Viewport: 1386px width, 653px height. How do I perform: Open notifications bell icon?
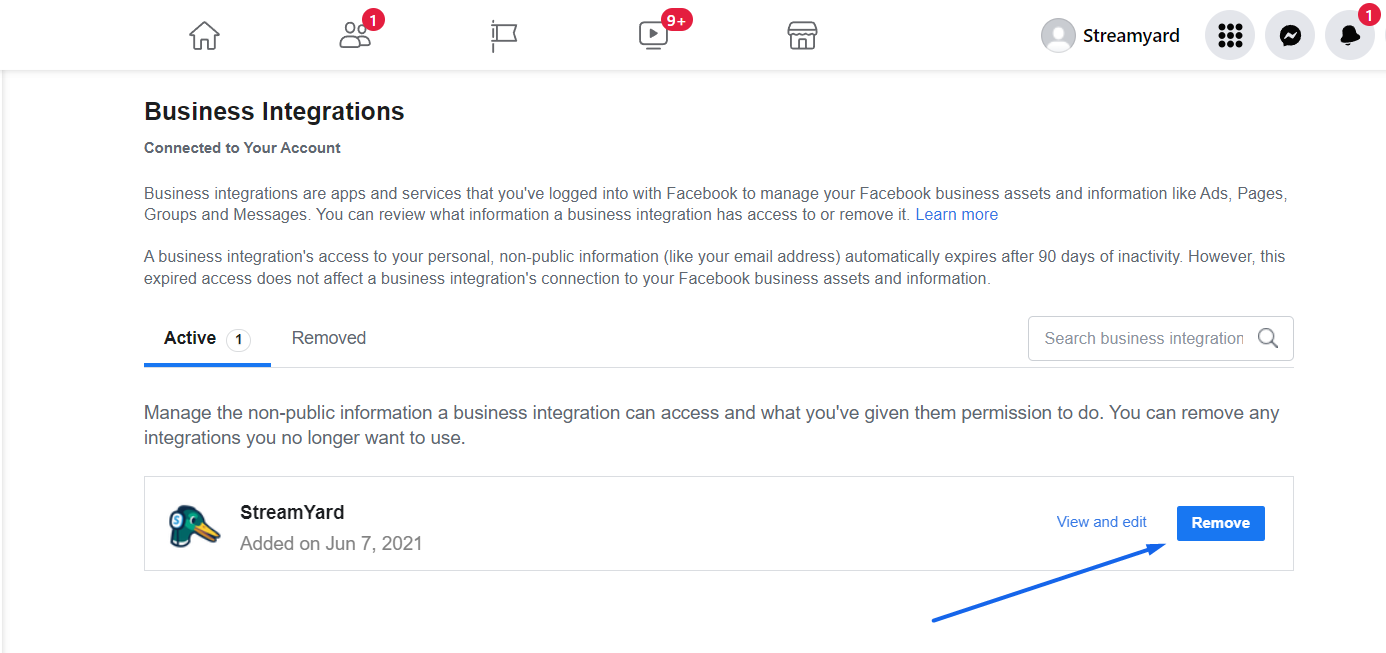(x=1349, y=36)
